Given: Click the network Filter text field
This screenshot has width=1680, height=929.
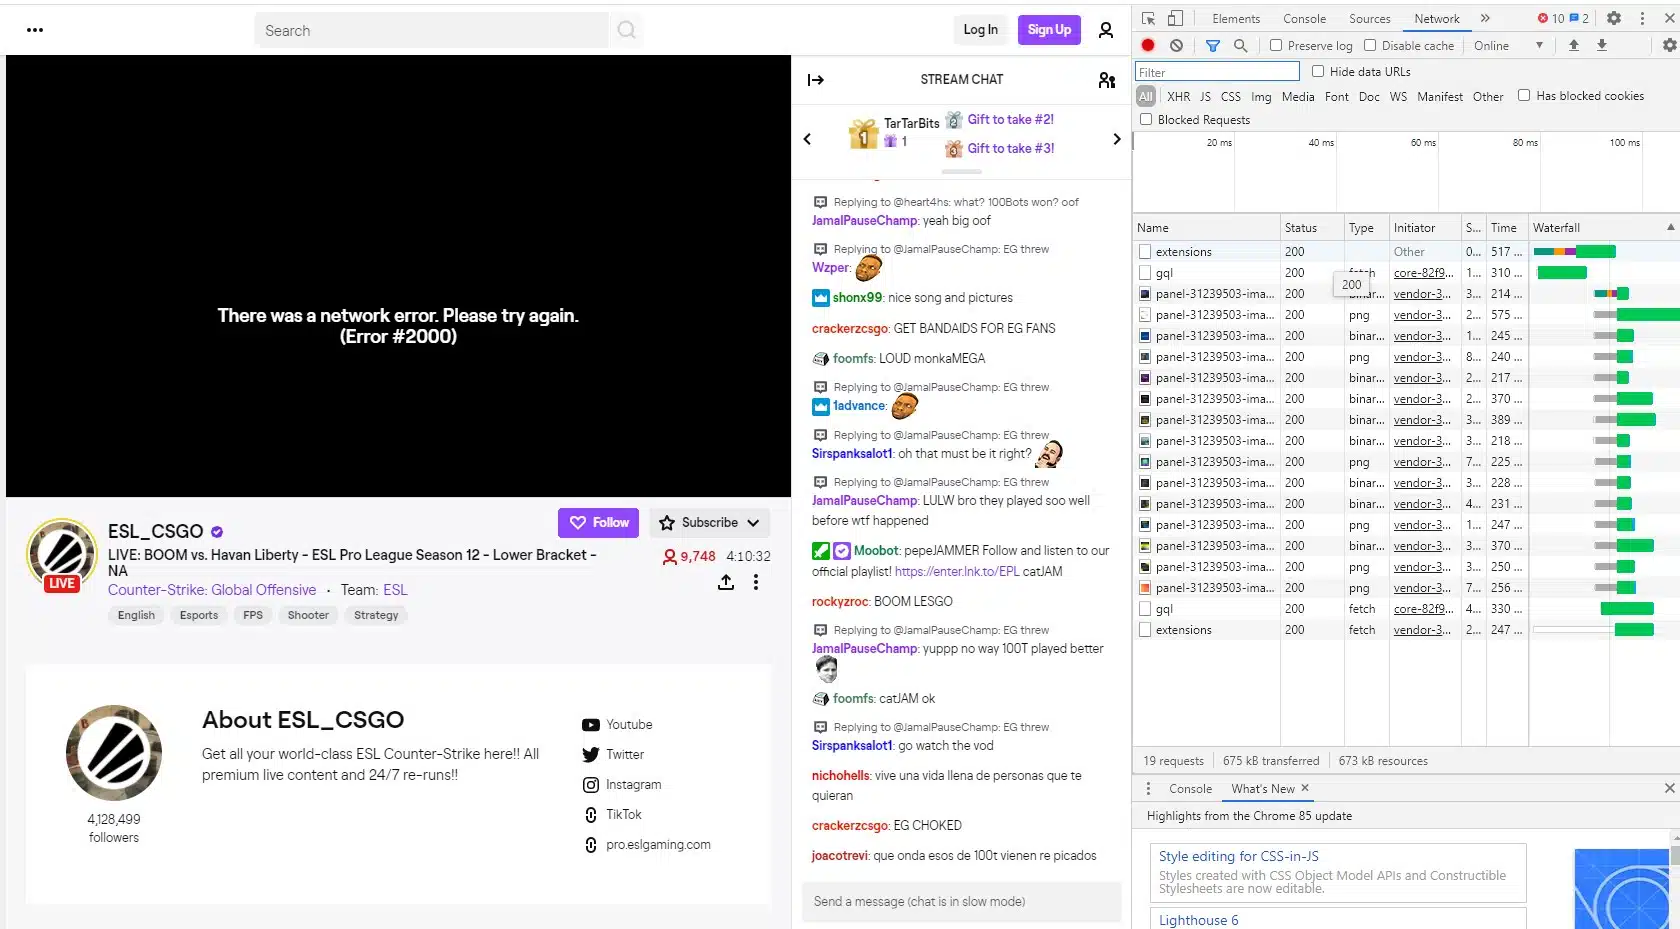Looking at the screenshot, I should click(x=1216, y=72).
